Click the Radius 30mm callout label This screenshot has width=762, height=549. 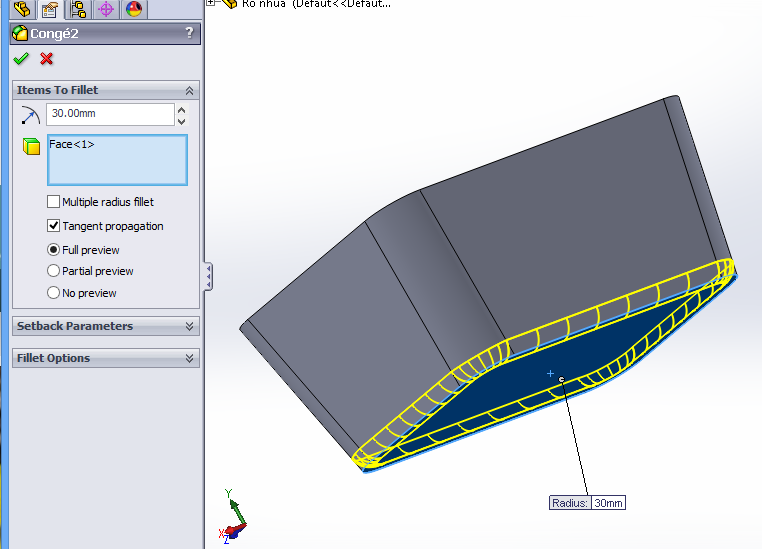[x=588, y=503]
